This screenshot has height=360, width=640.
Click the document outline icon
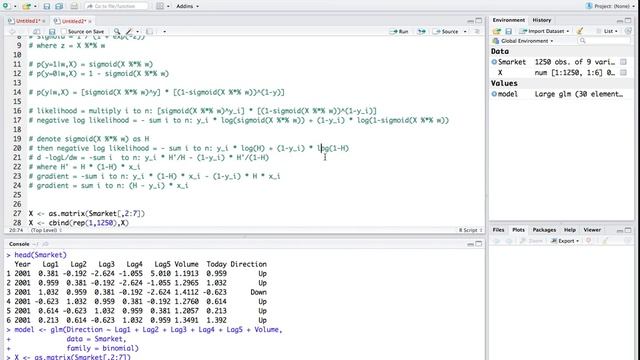tap(477, 31)
